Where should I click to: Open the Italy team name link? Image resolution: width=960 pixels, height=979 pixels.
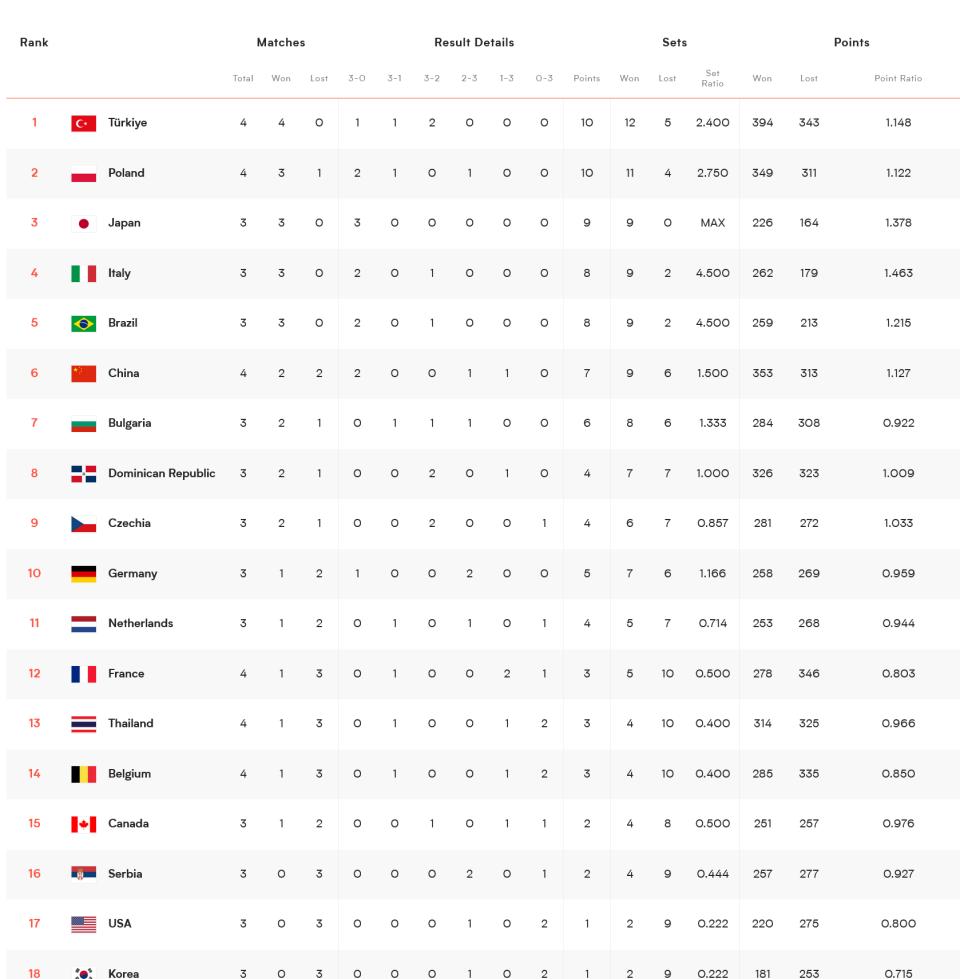[119, 273]
